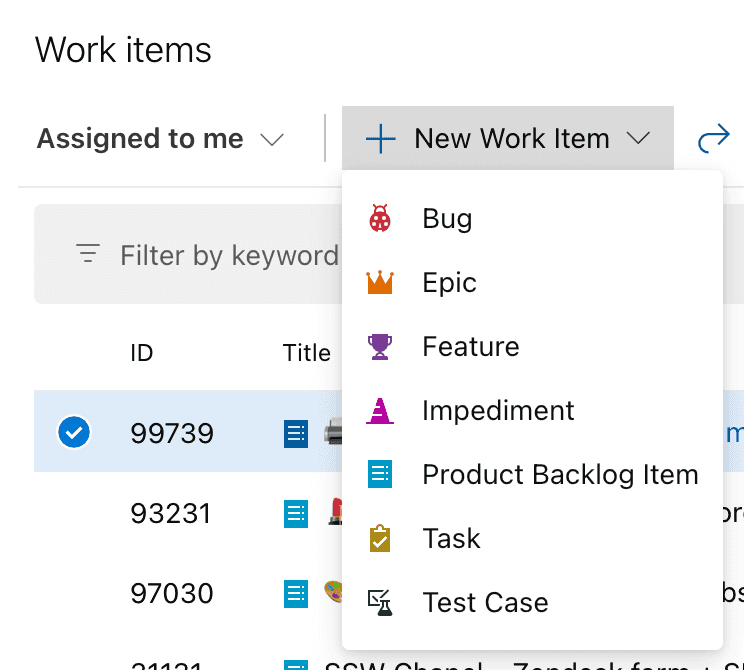The image size is (744, 670).
Task: Click the filter lines icon
Action: click(88, 255)
